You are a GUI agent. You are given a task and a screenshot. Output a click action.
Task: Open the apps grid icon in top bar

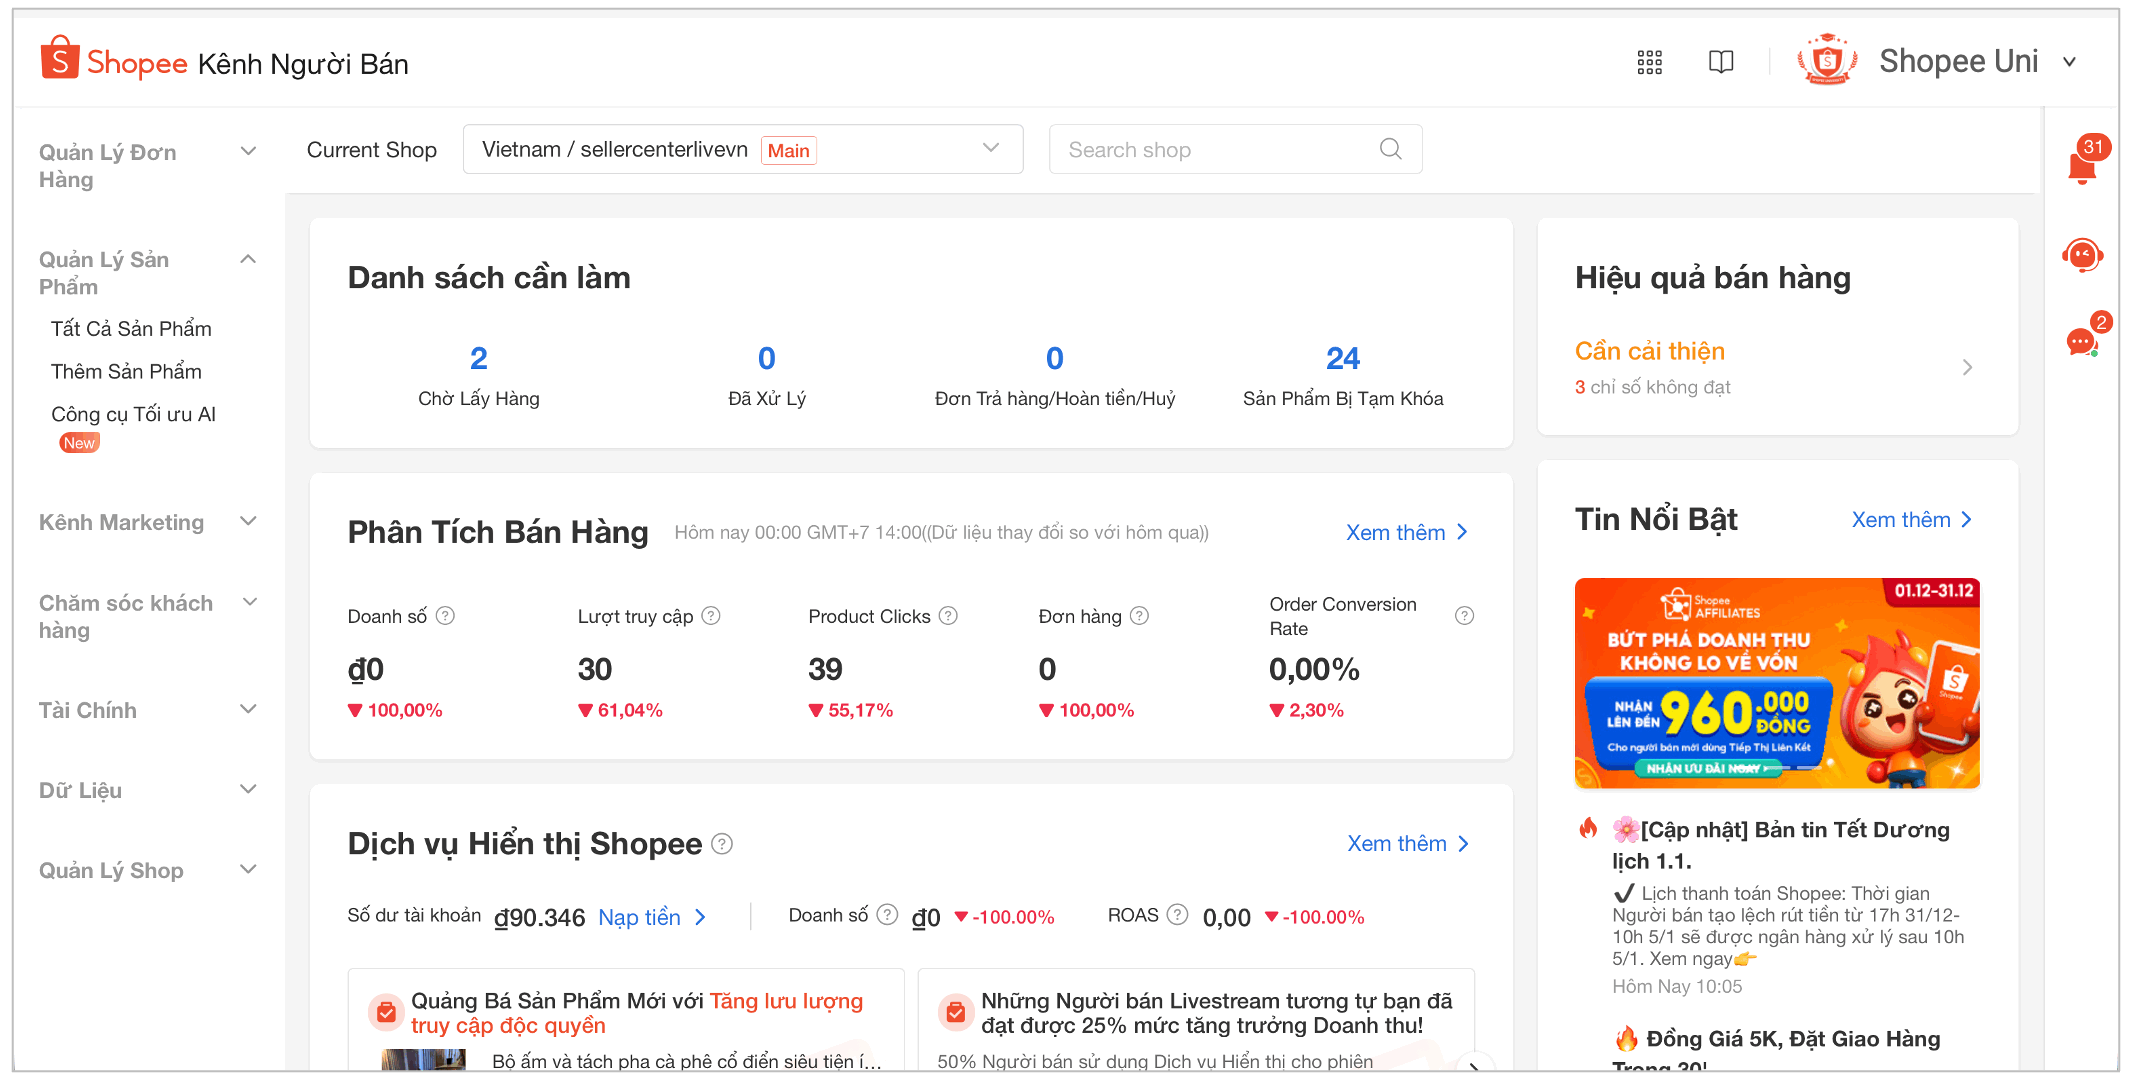coord(1649,62)
